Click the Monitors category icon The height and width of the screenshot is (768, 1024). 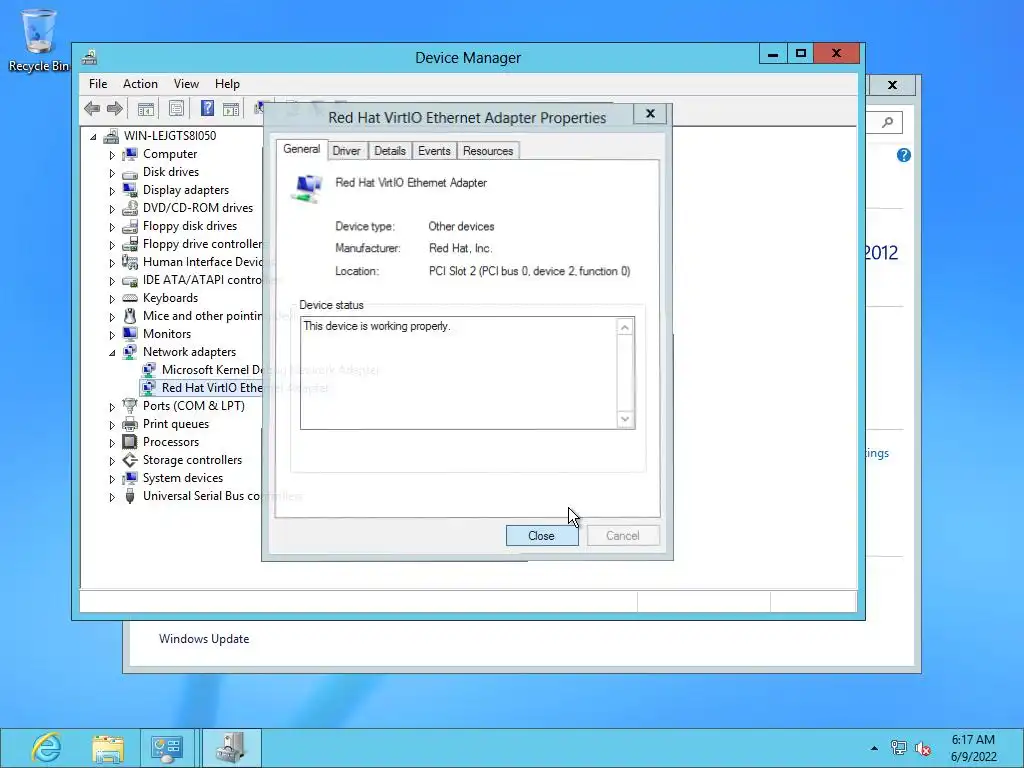point(130,334)
